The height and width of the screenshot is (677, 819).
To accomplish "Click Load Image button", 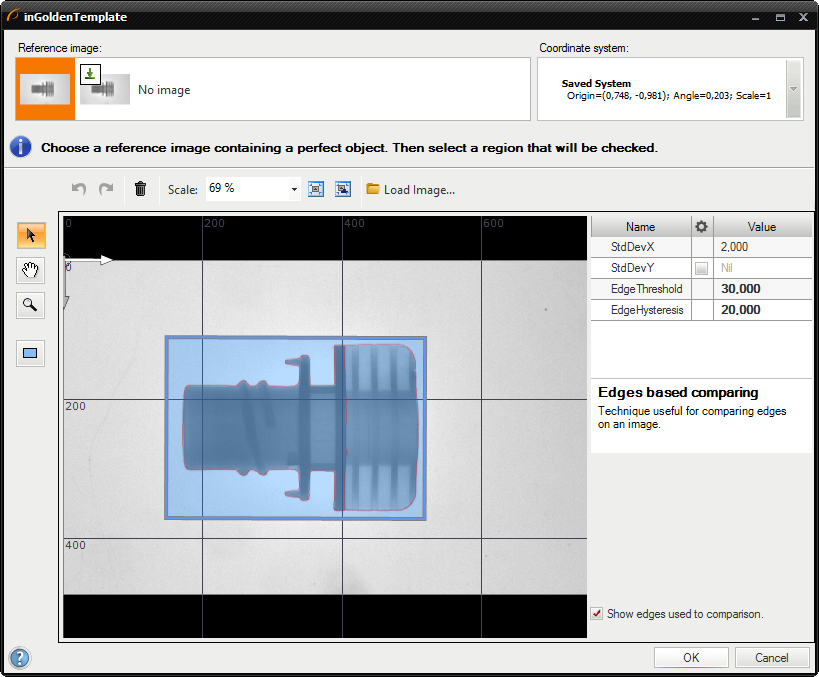I will (410, 189).
